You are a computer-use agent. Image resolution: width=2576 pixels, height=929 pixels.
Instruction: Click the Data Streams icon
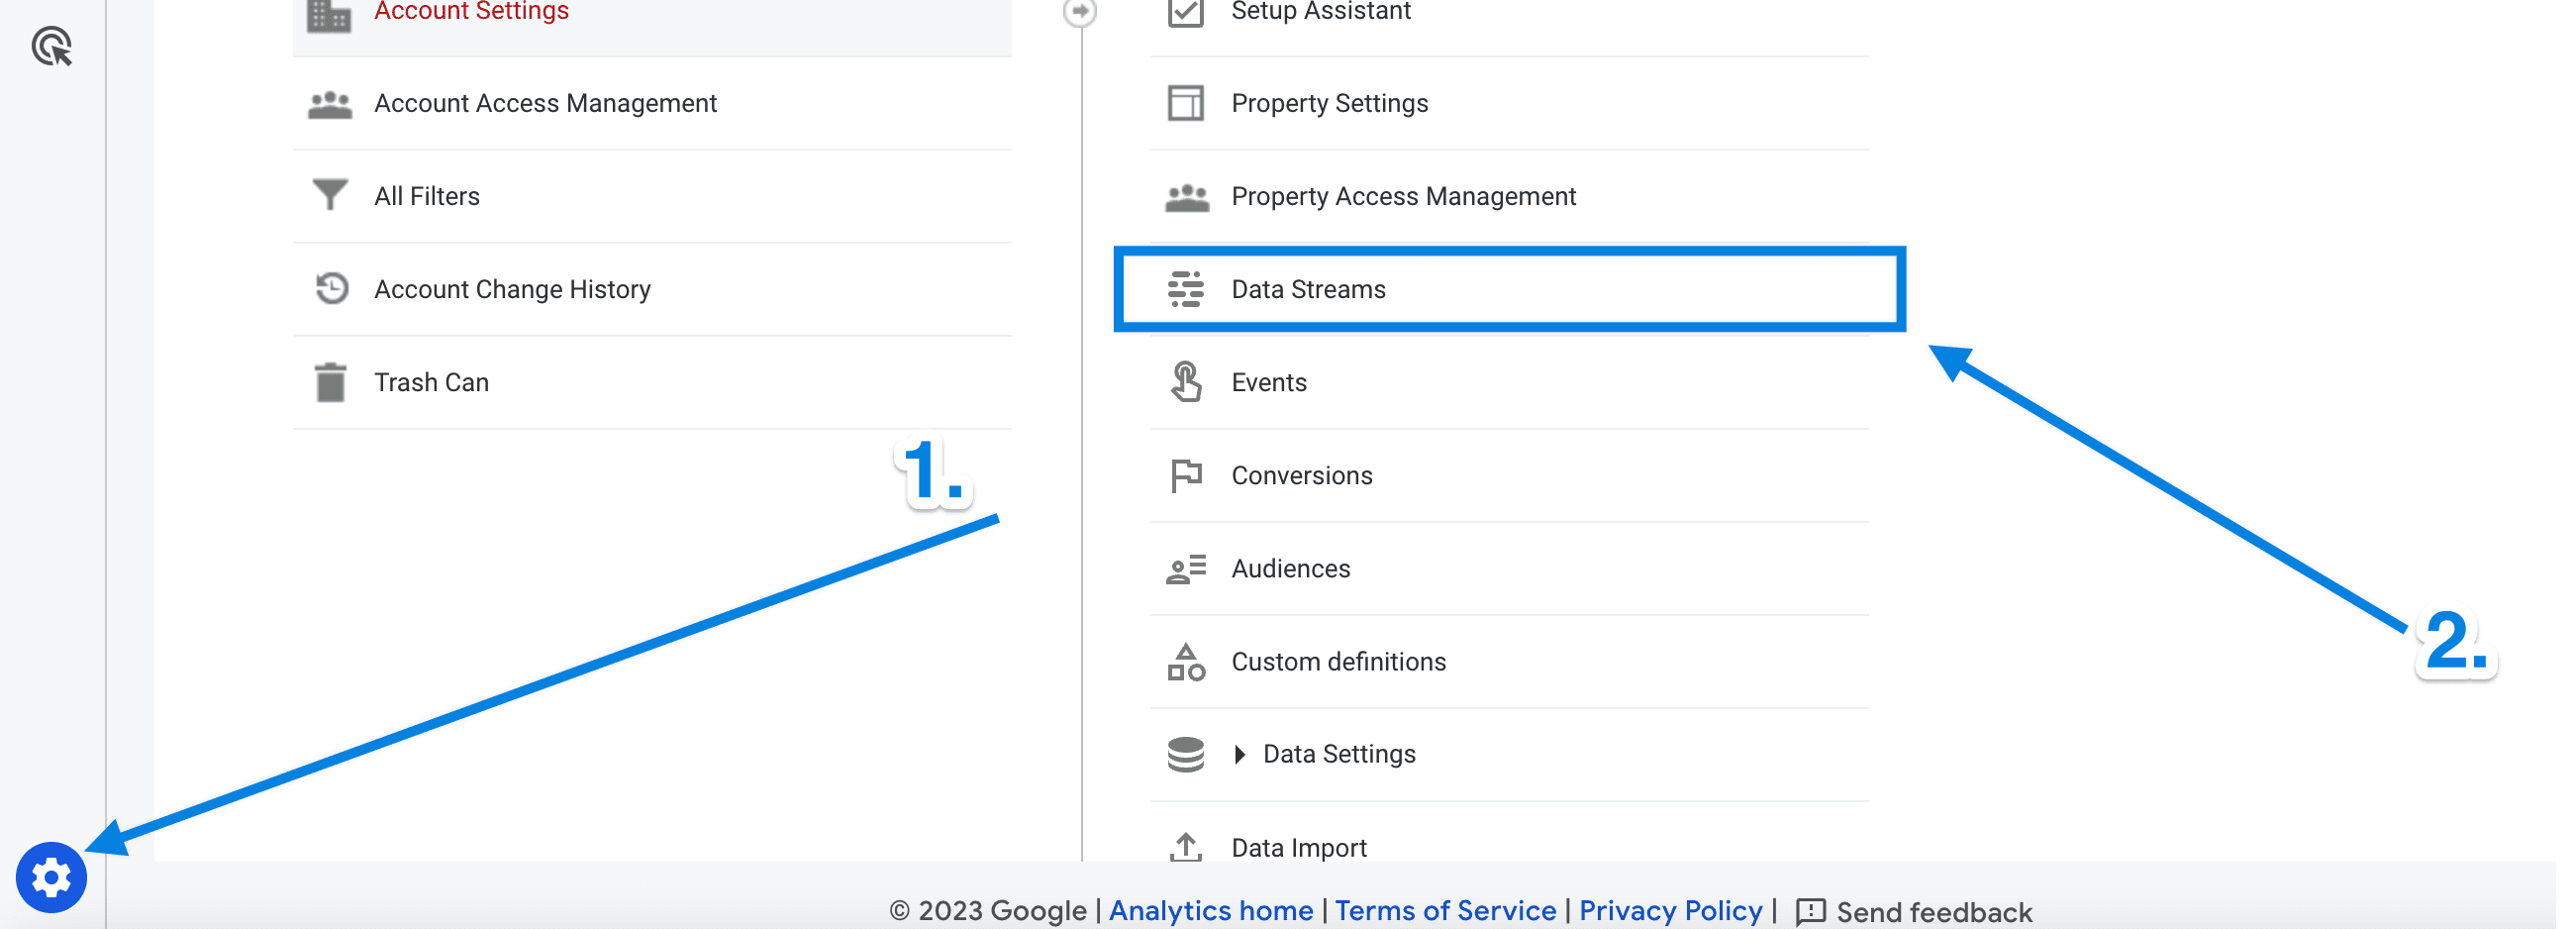pos(1186,289)
